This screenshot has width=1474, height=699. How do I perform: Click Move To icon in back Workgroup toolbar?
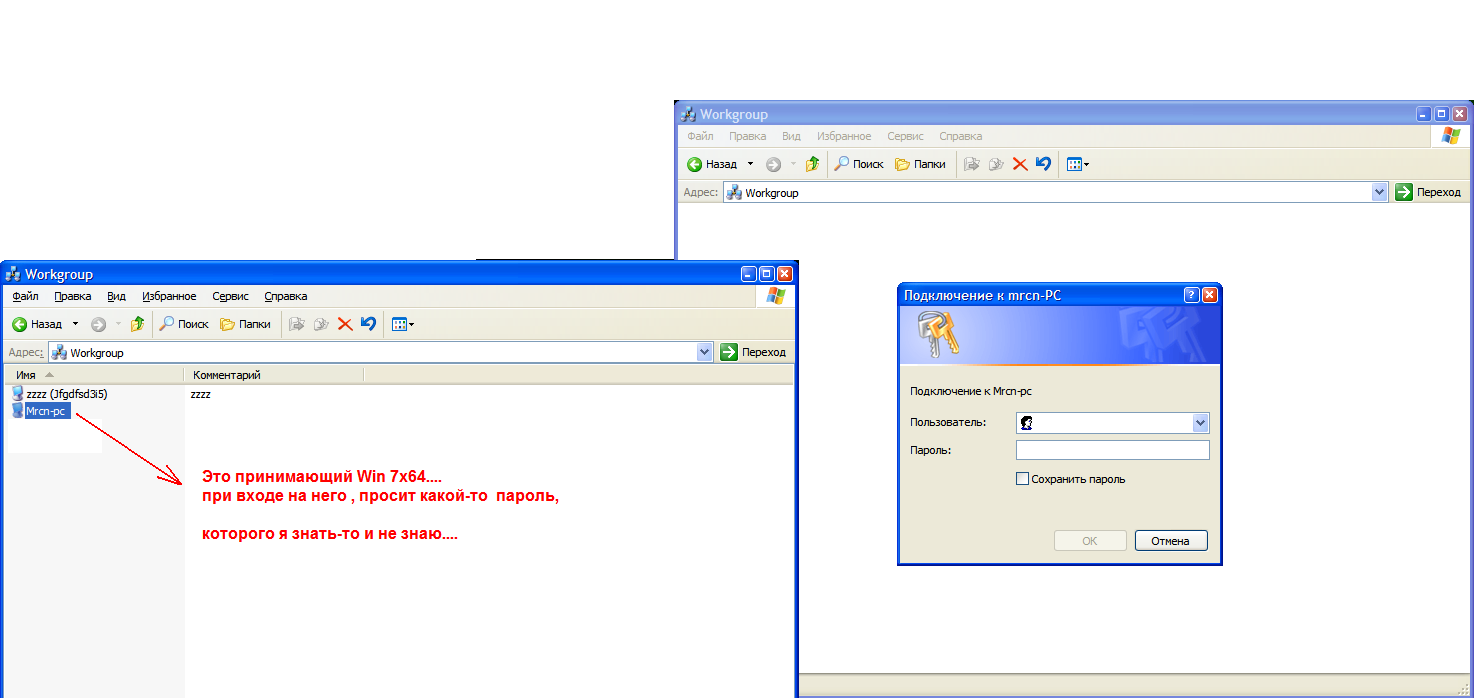tap(971, 164)
